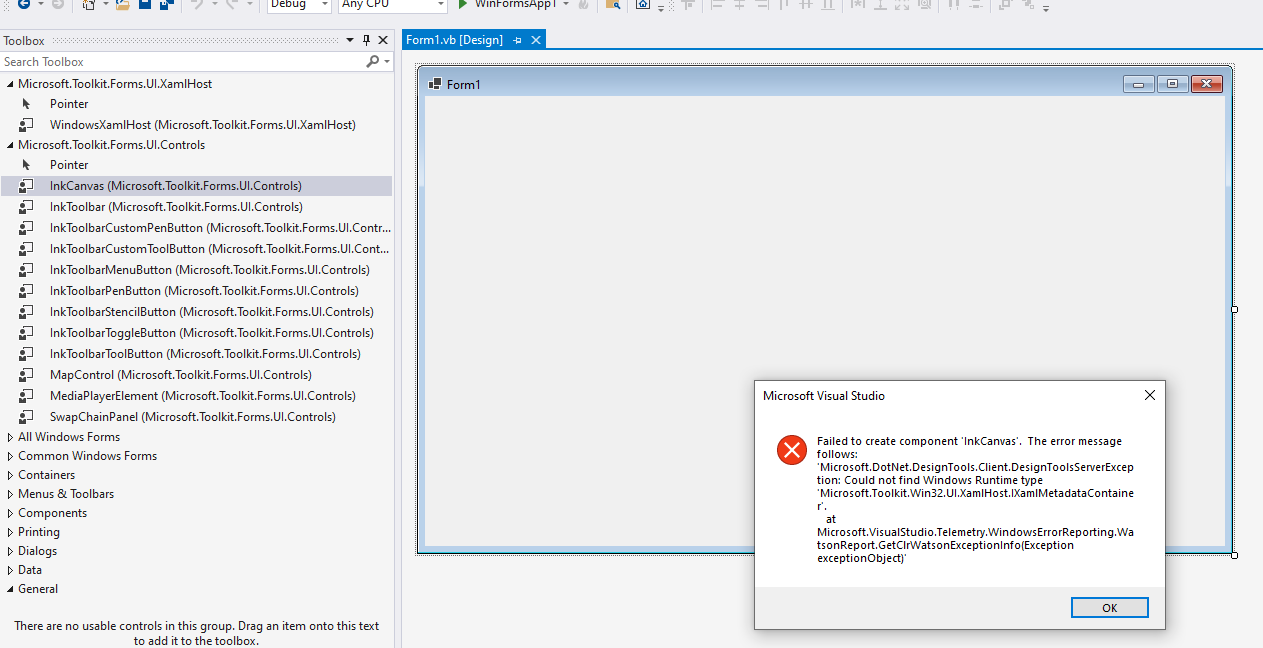Expand the Printing toolbox group
The height and width of the screenshot is (648, 1263).
point(10,532)
